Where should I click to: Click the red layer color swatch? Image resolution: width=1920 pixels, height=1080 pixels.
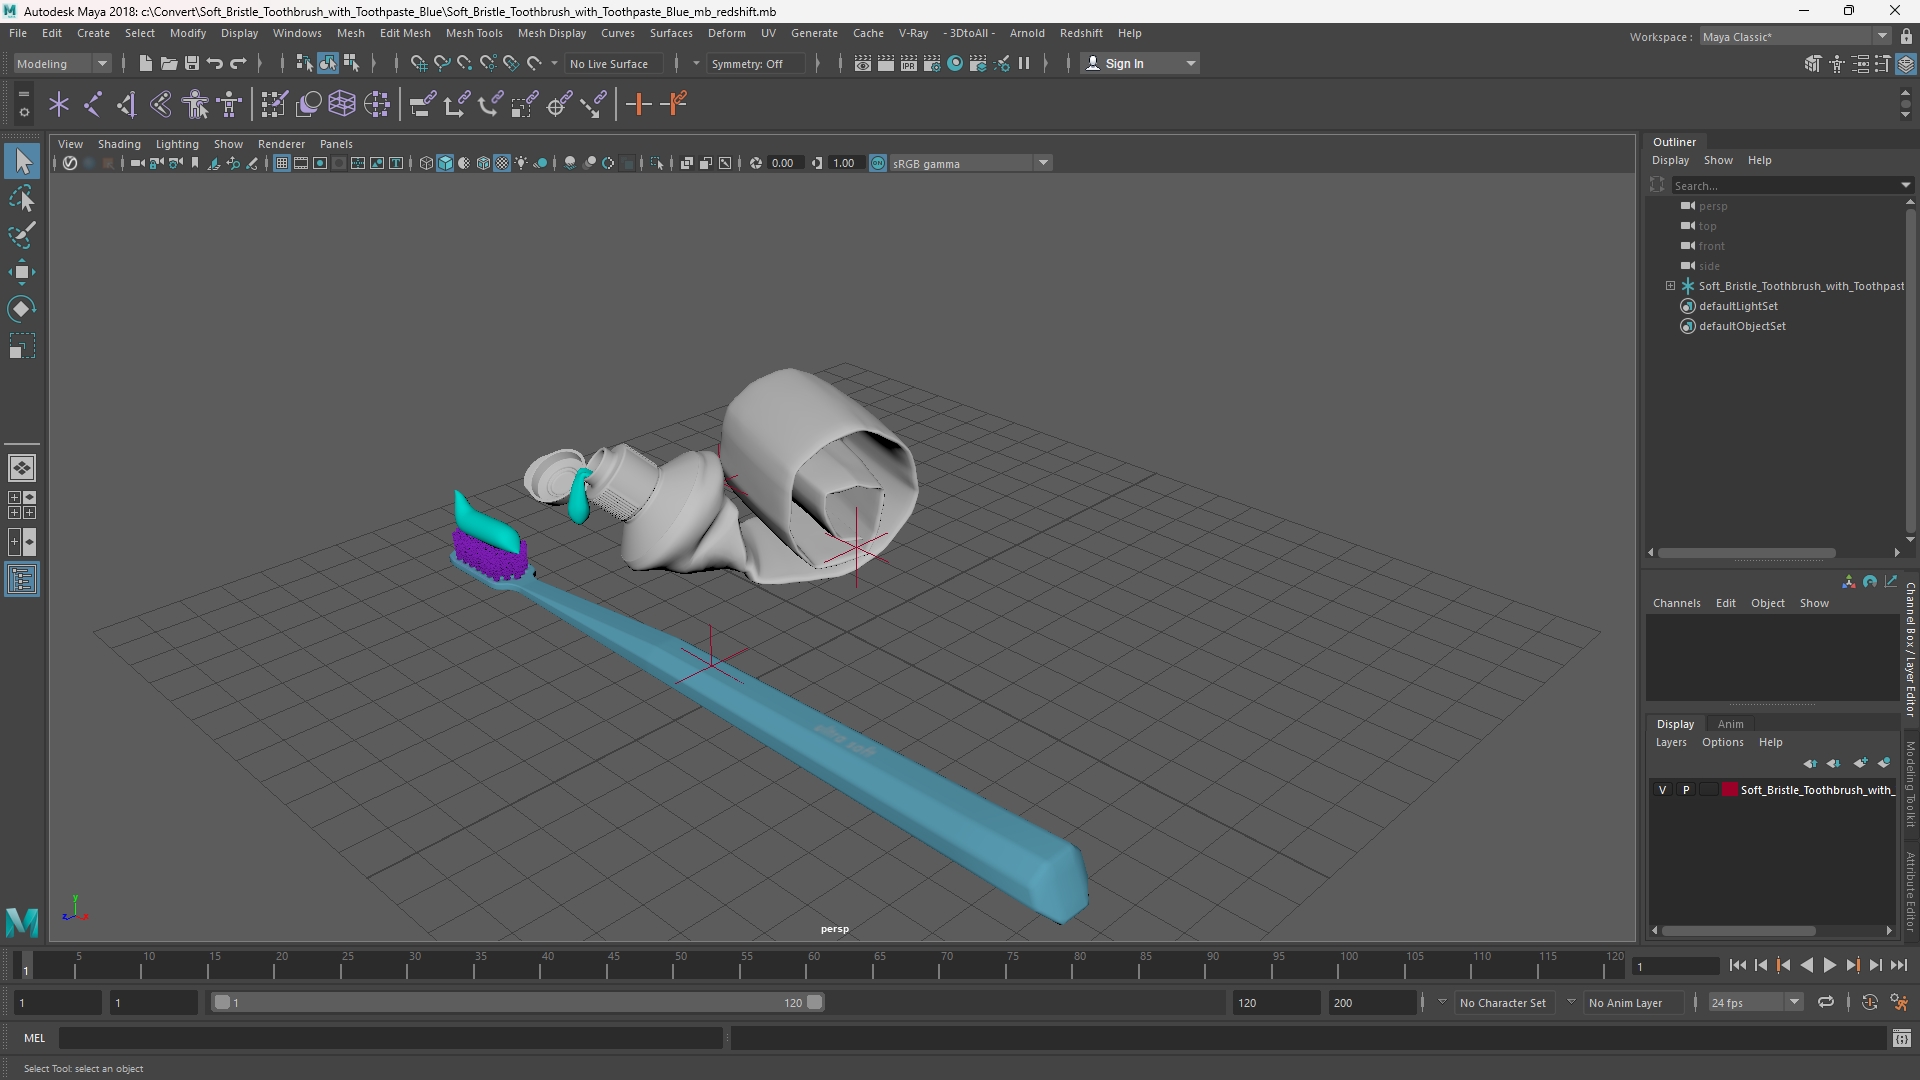1729,790
